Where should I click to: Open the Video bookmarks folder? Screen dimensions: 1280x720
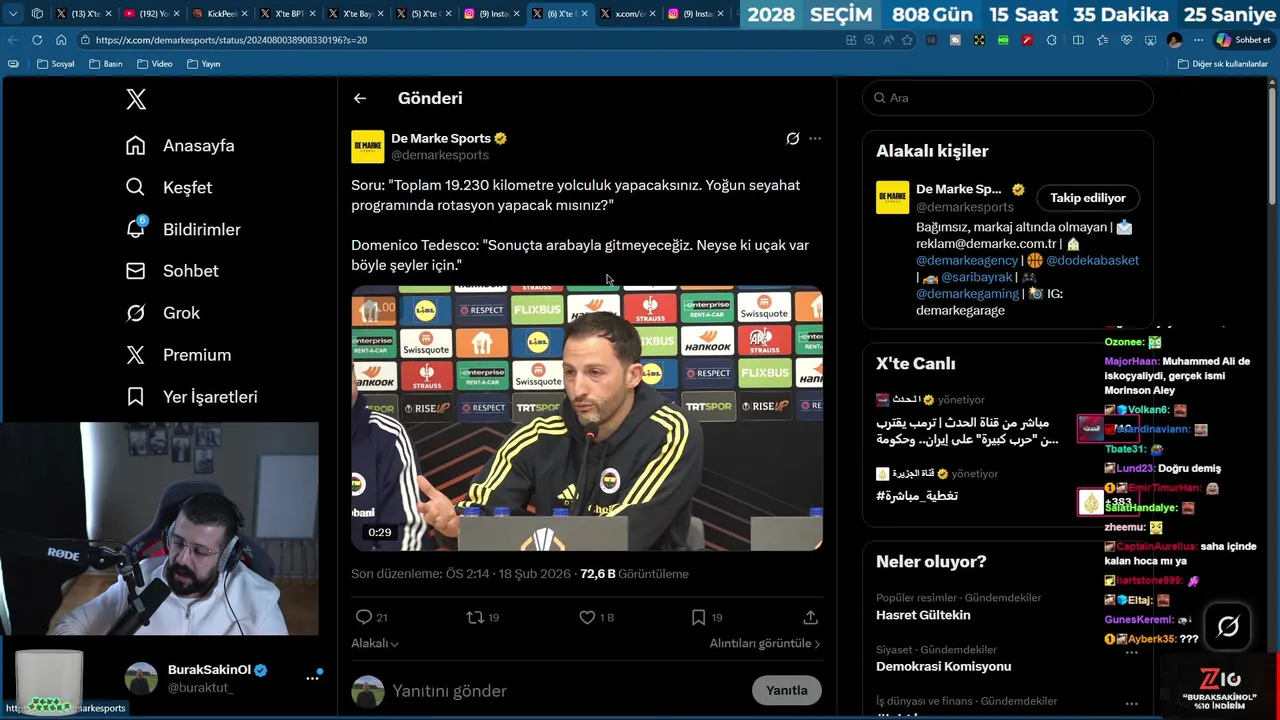(x=154, y=64)
